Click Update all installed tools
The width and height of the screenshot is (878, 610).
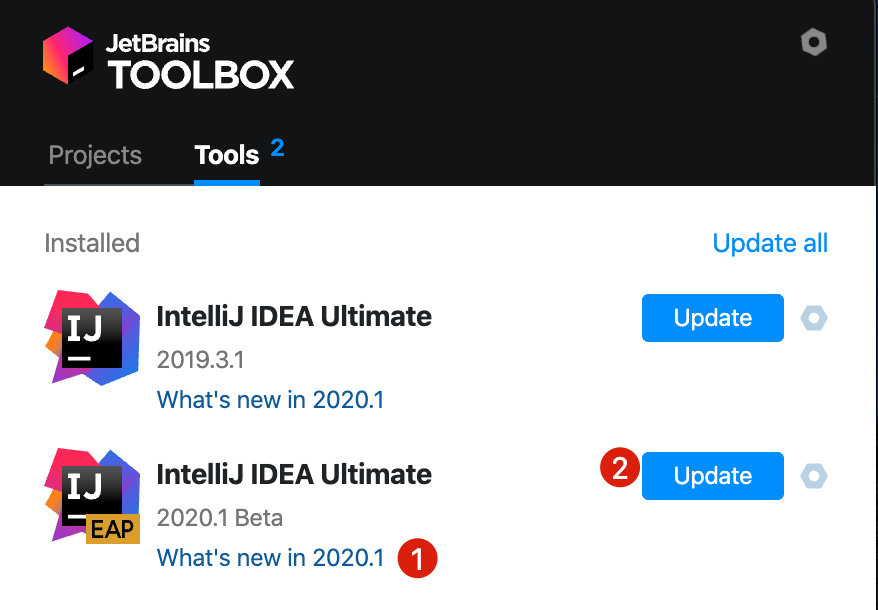(770, 243)
